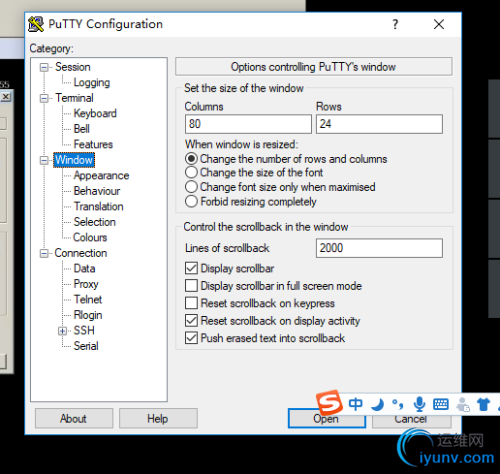Select the Connection category
Image resolution: width=500 pixels, height=474 pixels.
coord(81,253)
